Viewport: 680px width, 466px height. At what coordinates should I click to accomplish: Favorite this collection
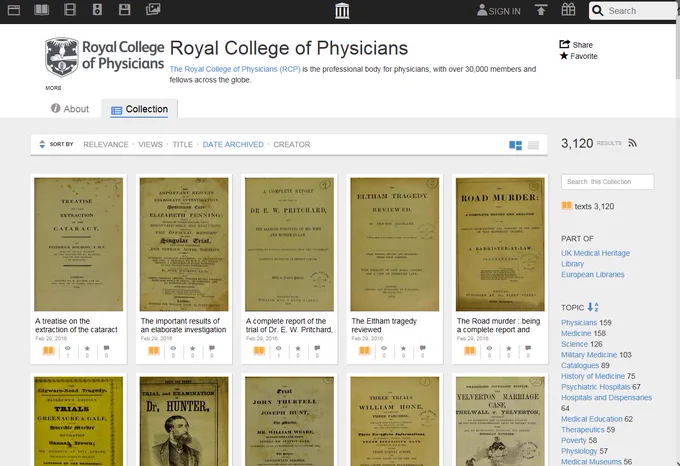click(579, 56)
